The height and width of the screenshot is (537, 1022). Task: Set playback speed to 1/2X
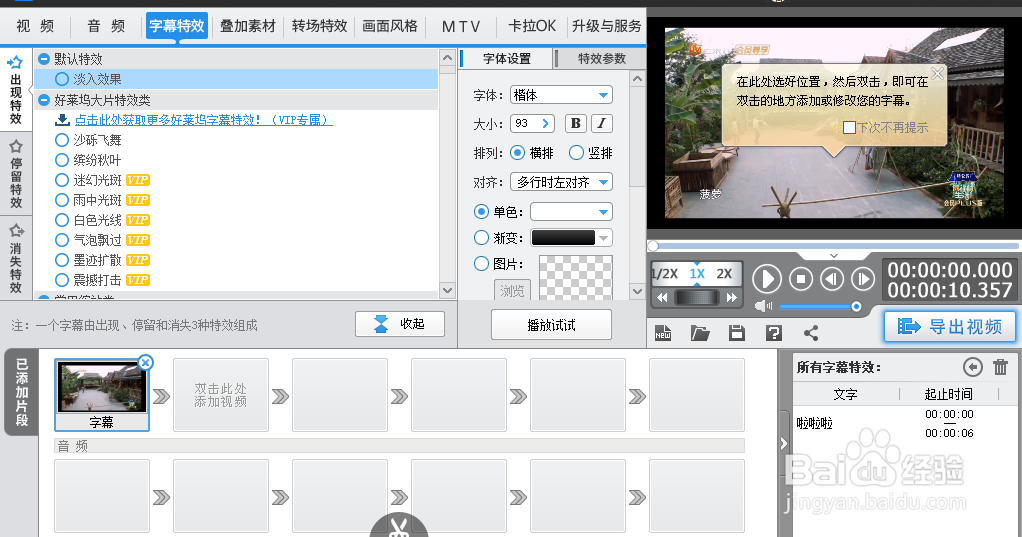[x=665, y=274]
